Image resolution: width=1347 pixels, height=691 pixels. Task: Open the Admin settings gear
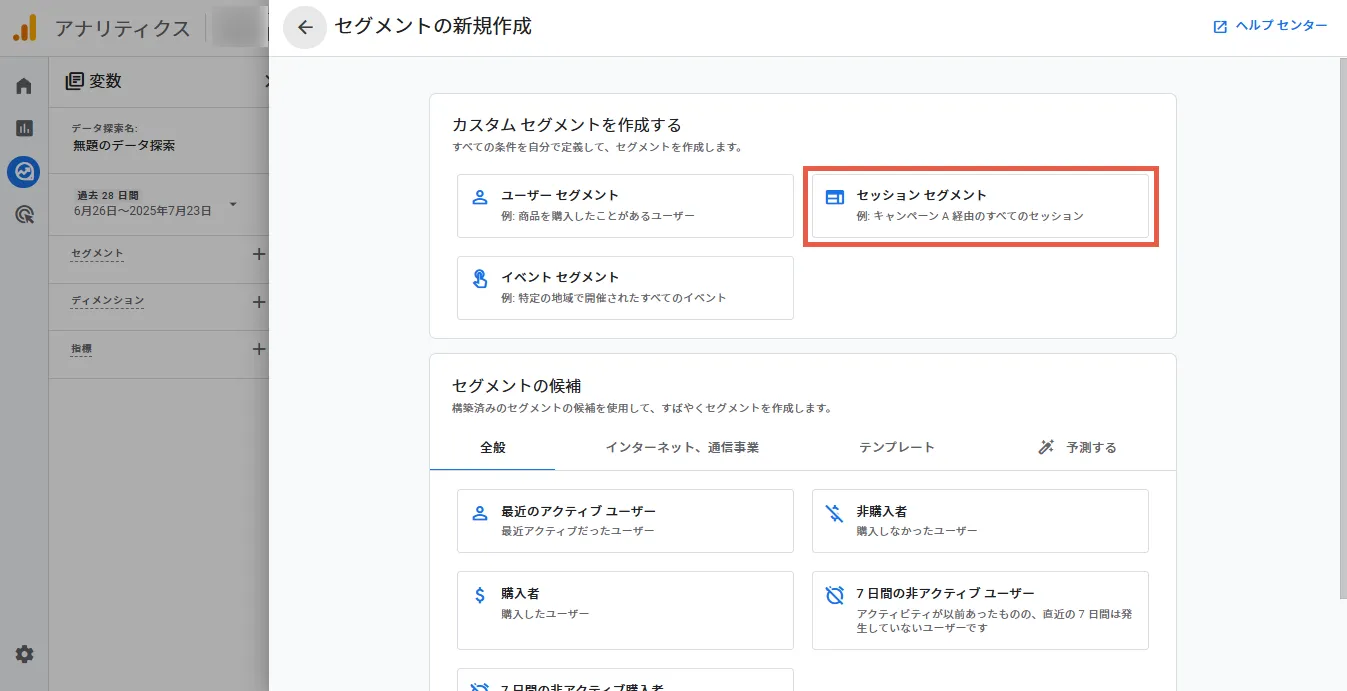[x=24, y=654]
